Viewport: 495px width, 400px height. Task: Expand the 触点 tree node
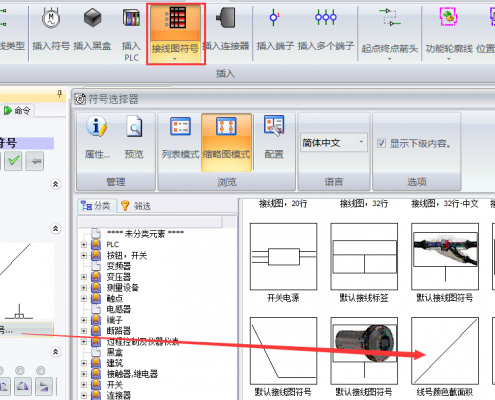[84, 298]
